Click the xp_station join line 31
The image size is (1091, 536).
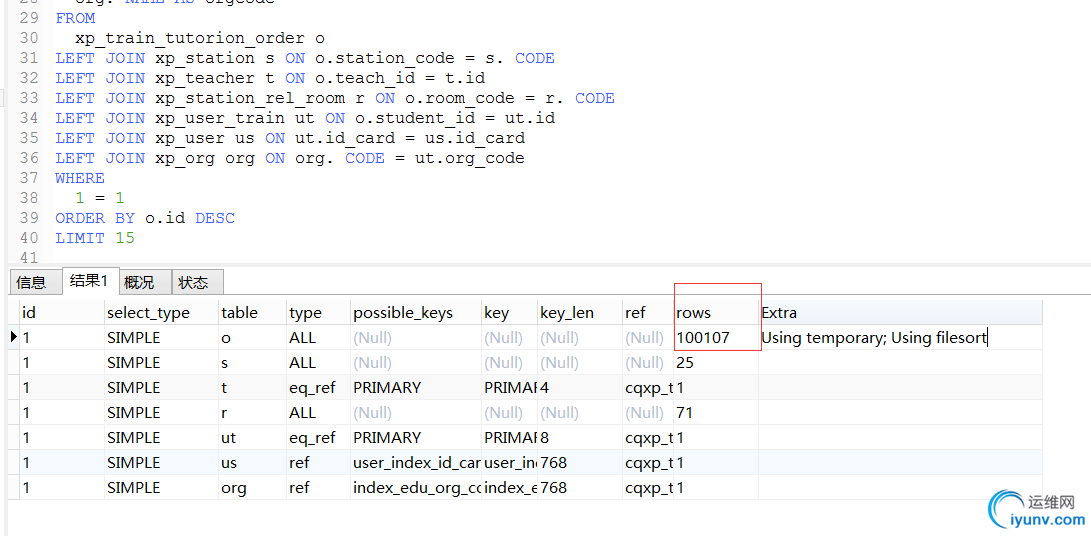pos(305,58)
